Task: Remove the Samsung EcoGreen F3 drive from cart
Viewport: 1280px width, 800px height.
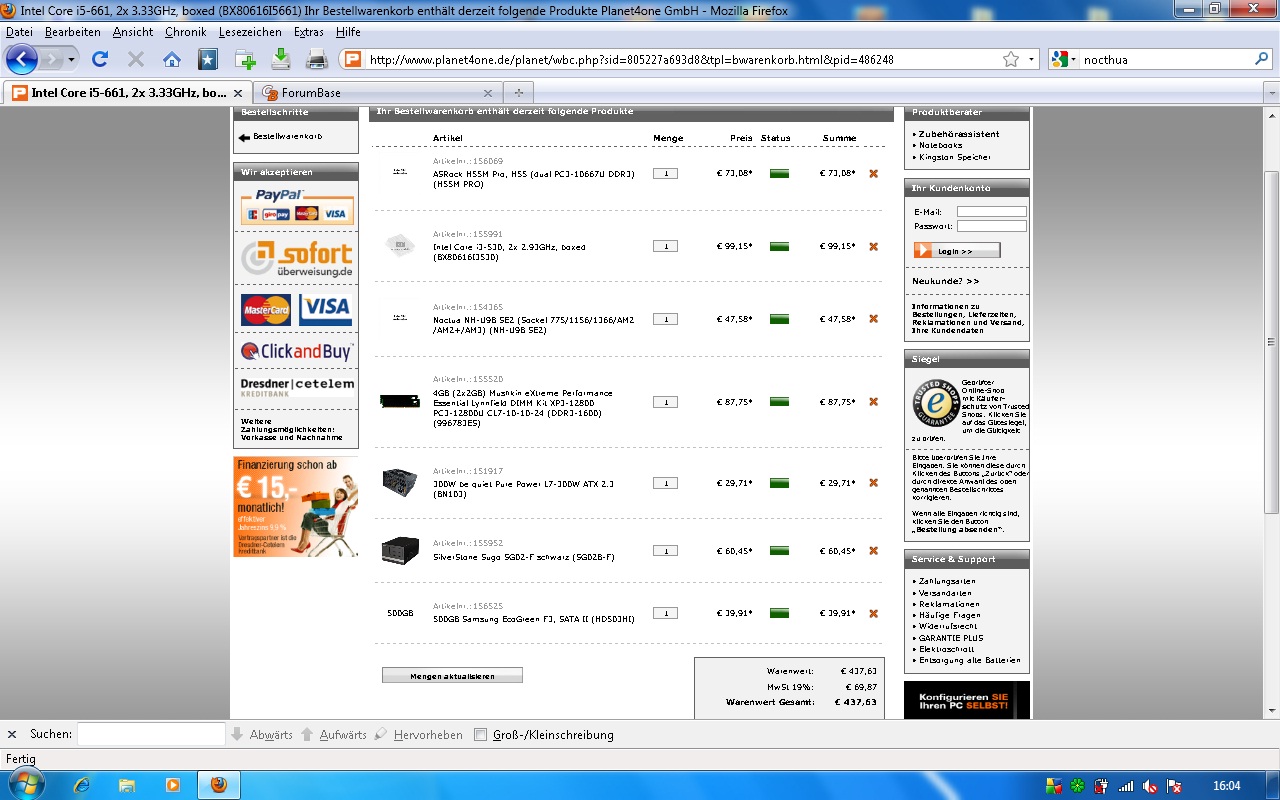Action: pyautogui.click(x=873, y=614)
